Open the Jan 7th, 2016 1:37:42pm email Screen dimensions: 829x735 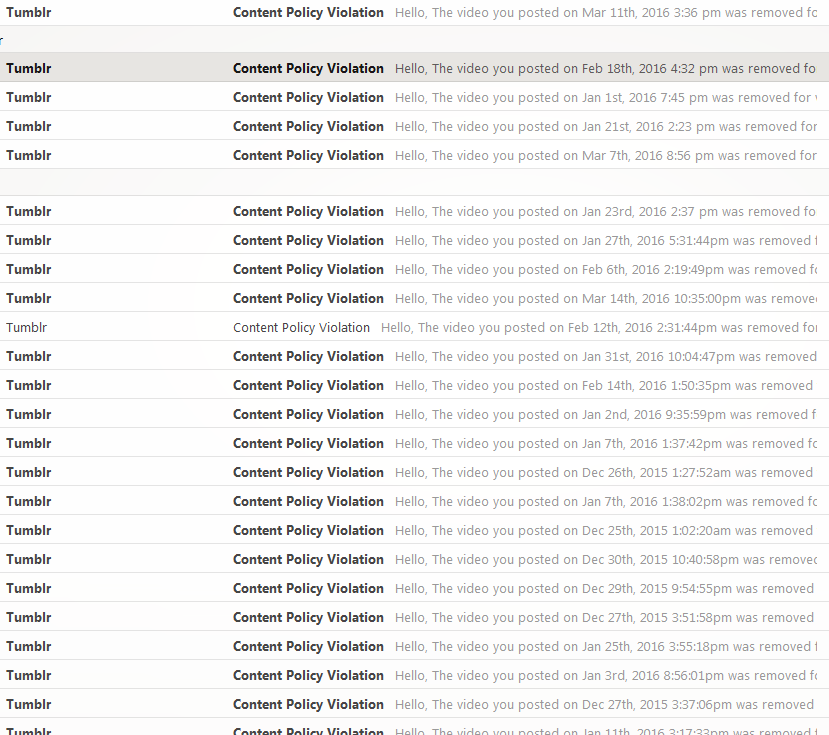click(414, 443)
